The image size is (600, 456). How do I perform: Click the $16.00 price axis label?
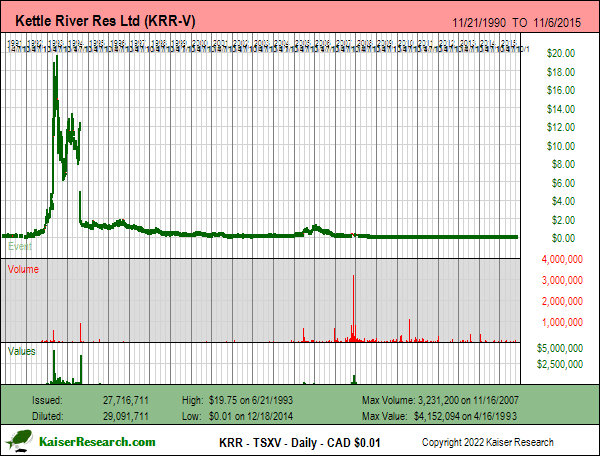coord(561,90)
